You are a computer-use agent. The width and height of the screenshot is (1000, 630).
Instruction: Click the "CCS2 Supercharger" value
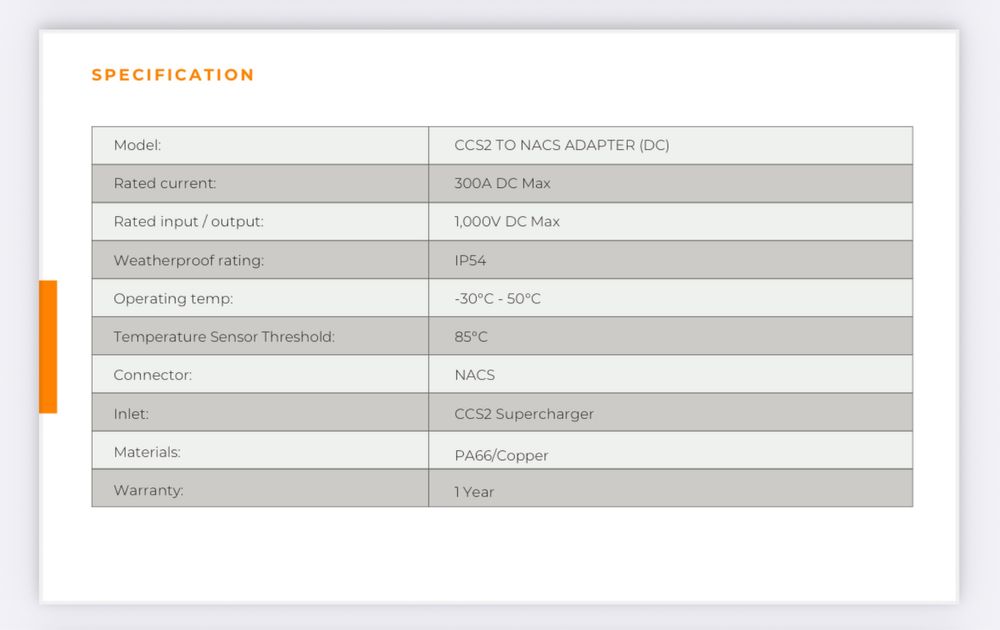click(524, 414)
